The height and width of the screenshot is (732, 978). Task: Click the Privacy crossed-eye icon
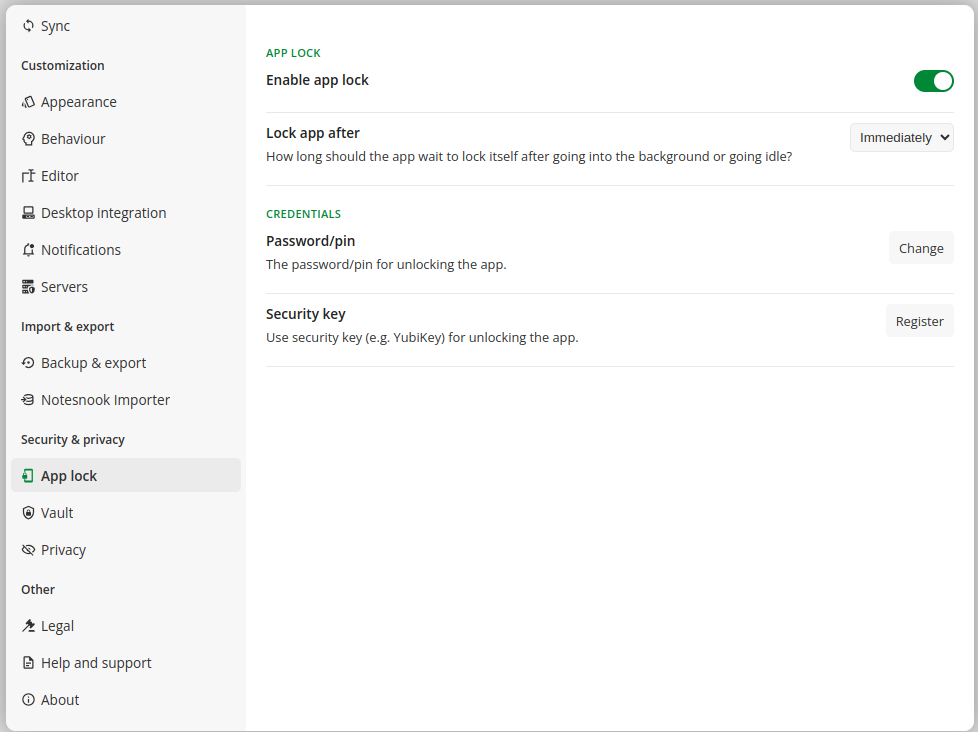pos(28,550)
